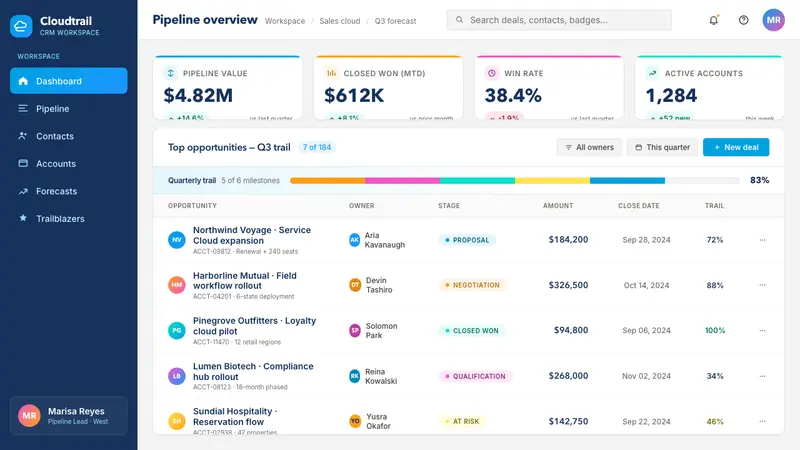
Task: Click the Nov 02, 2024 close date
Action: (646, 376)
